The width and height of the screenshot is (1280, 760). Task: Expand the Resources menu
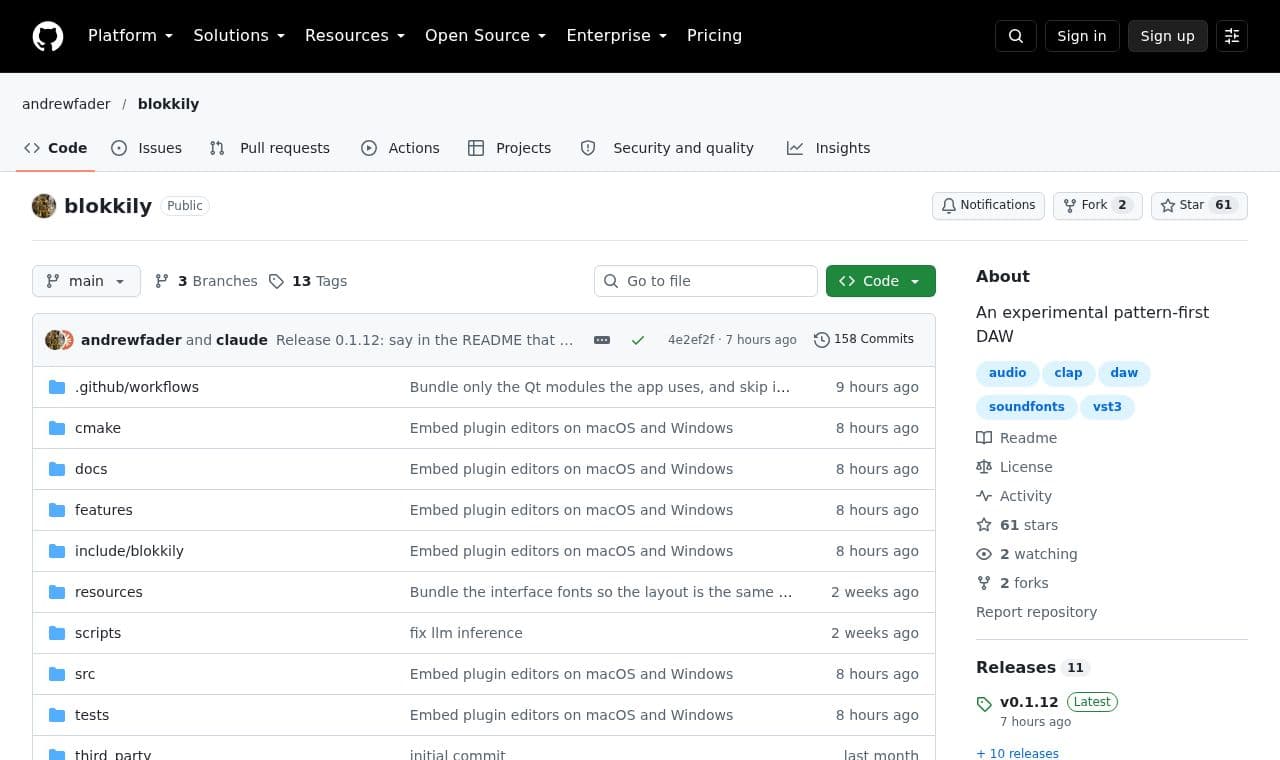(x=355, y=36)
